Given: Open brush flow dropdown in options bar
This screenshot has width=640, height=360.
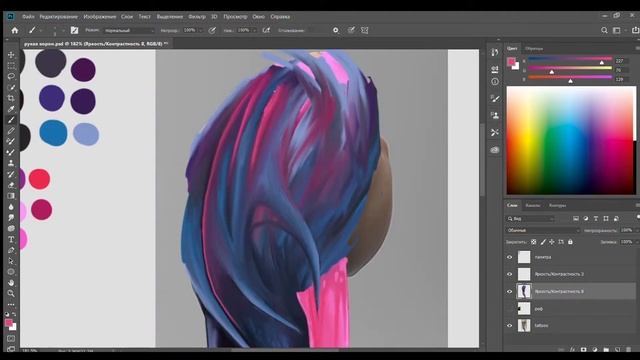Looking at the screenshot, I should [x=254, y=30].
